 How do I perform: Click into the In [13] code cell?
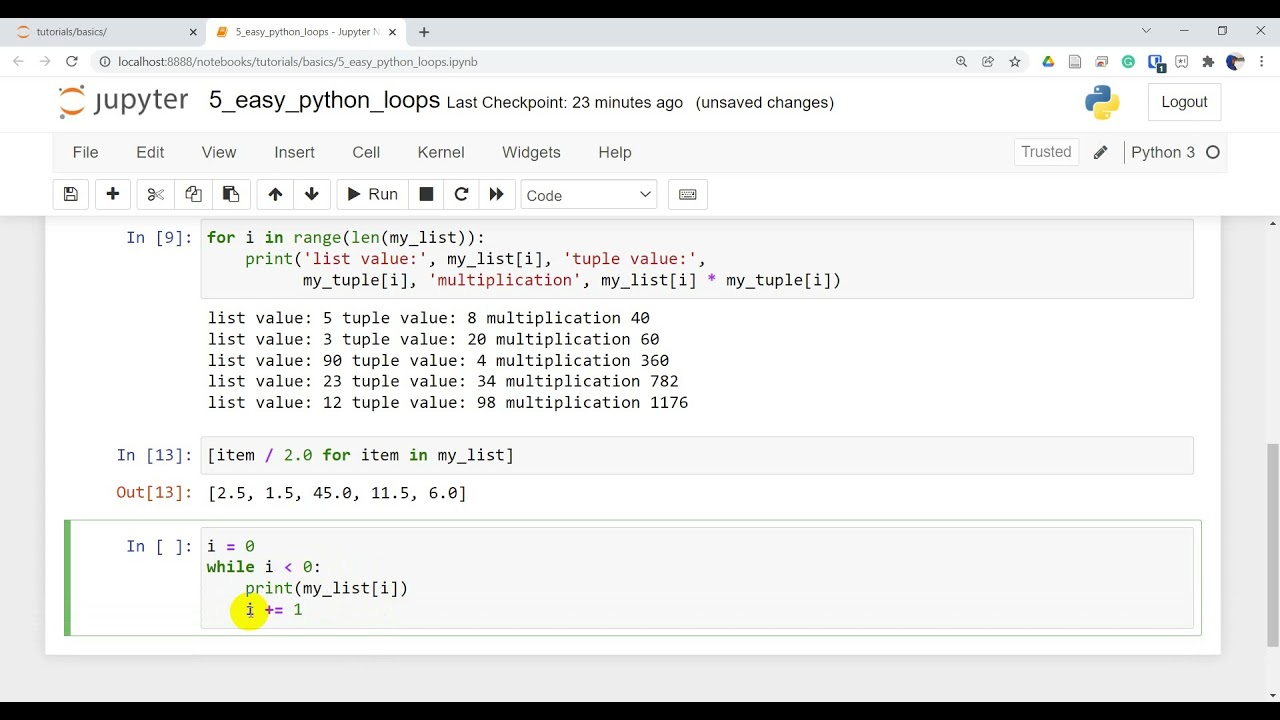pyautogui.click(x=697, y=455)
